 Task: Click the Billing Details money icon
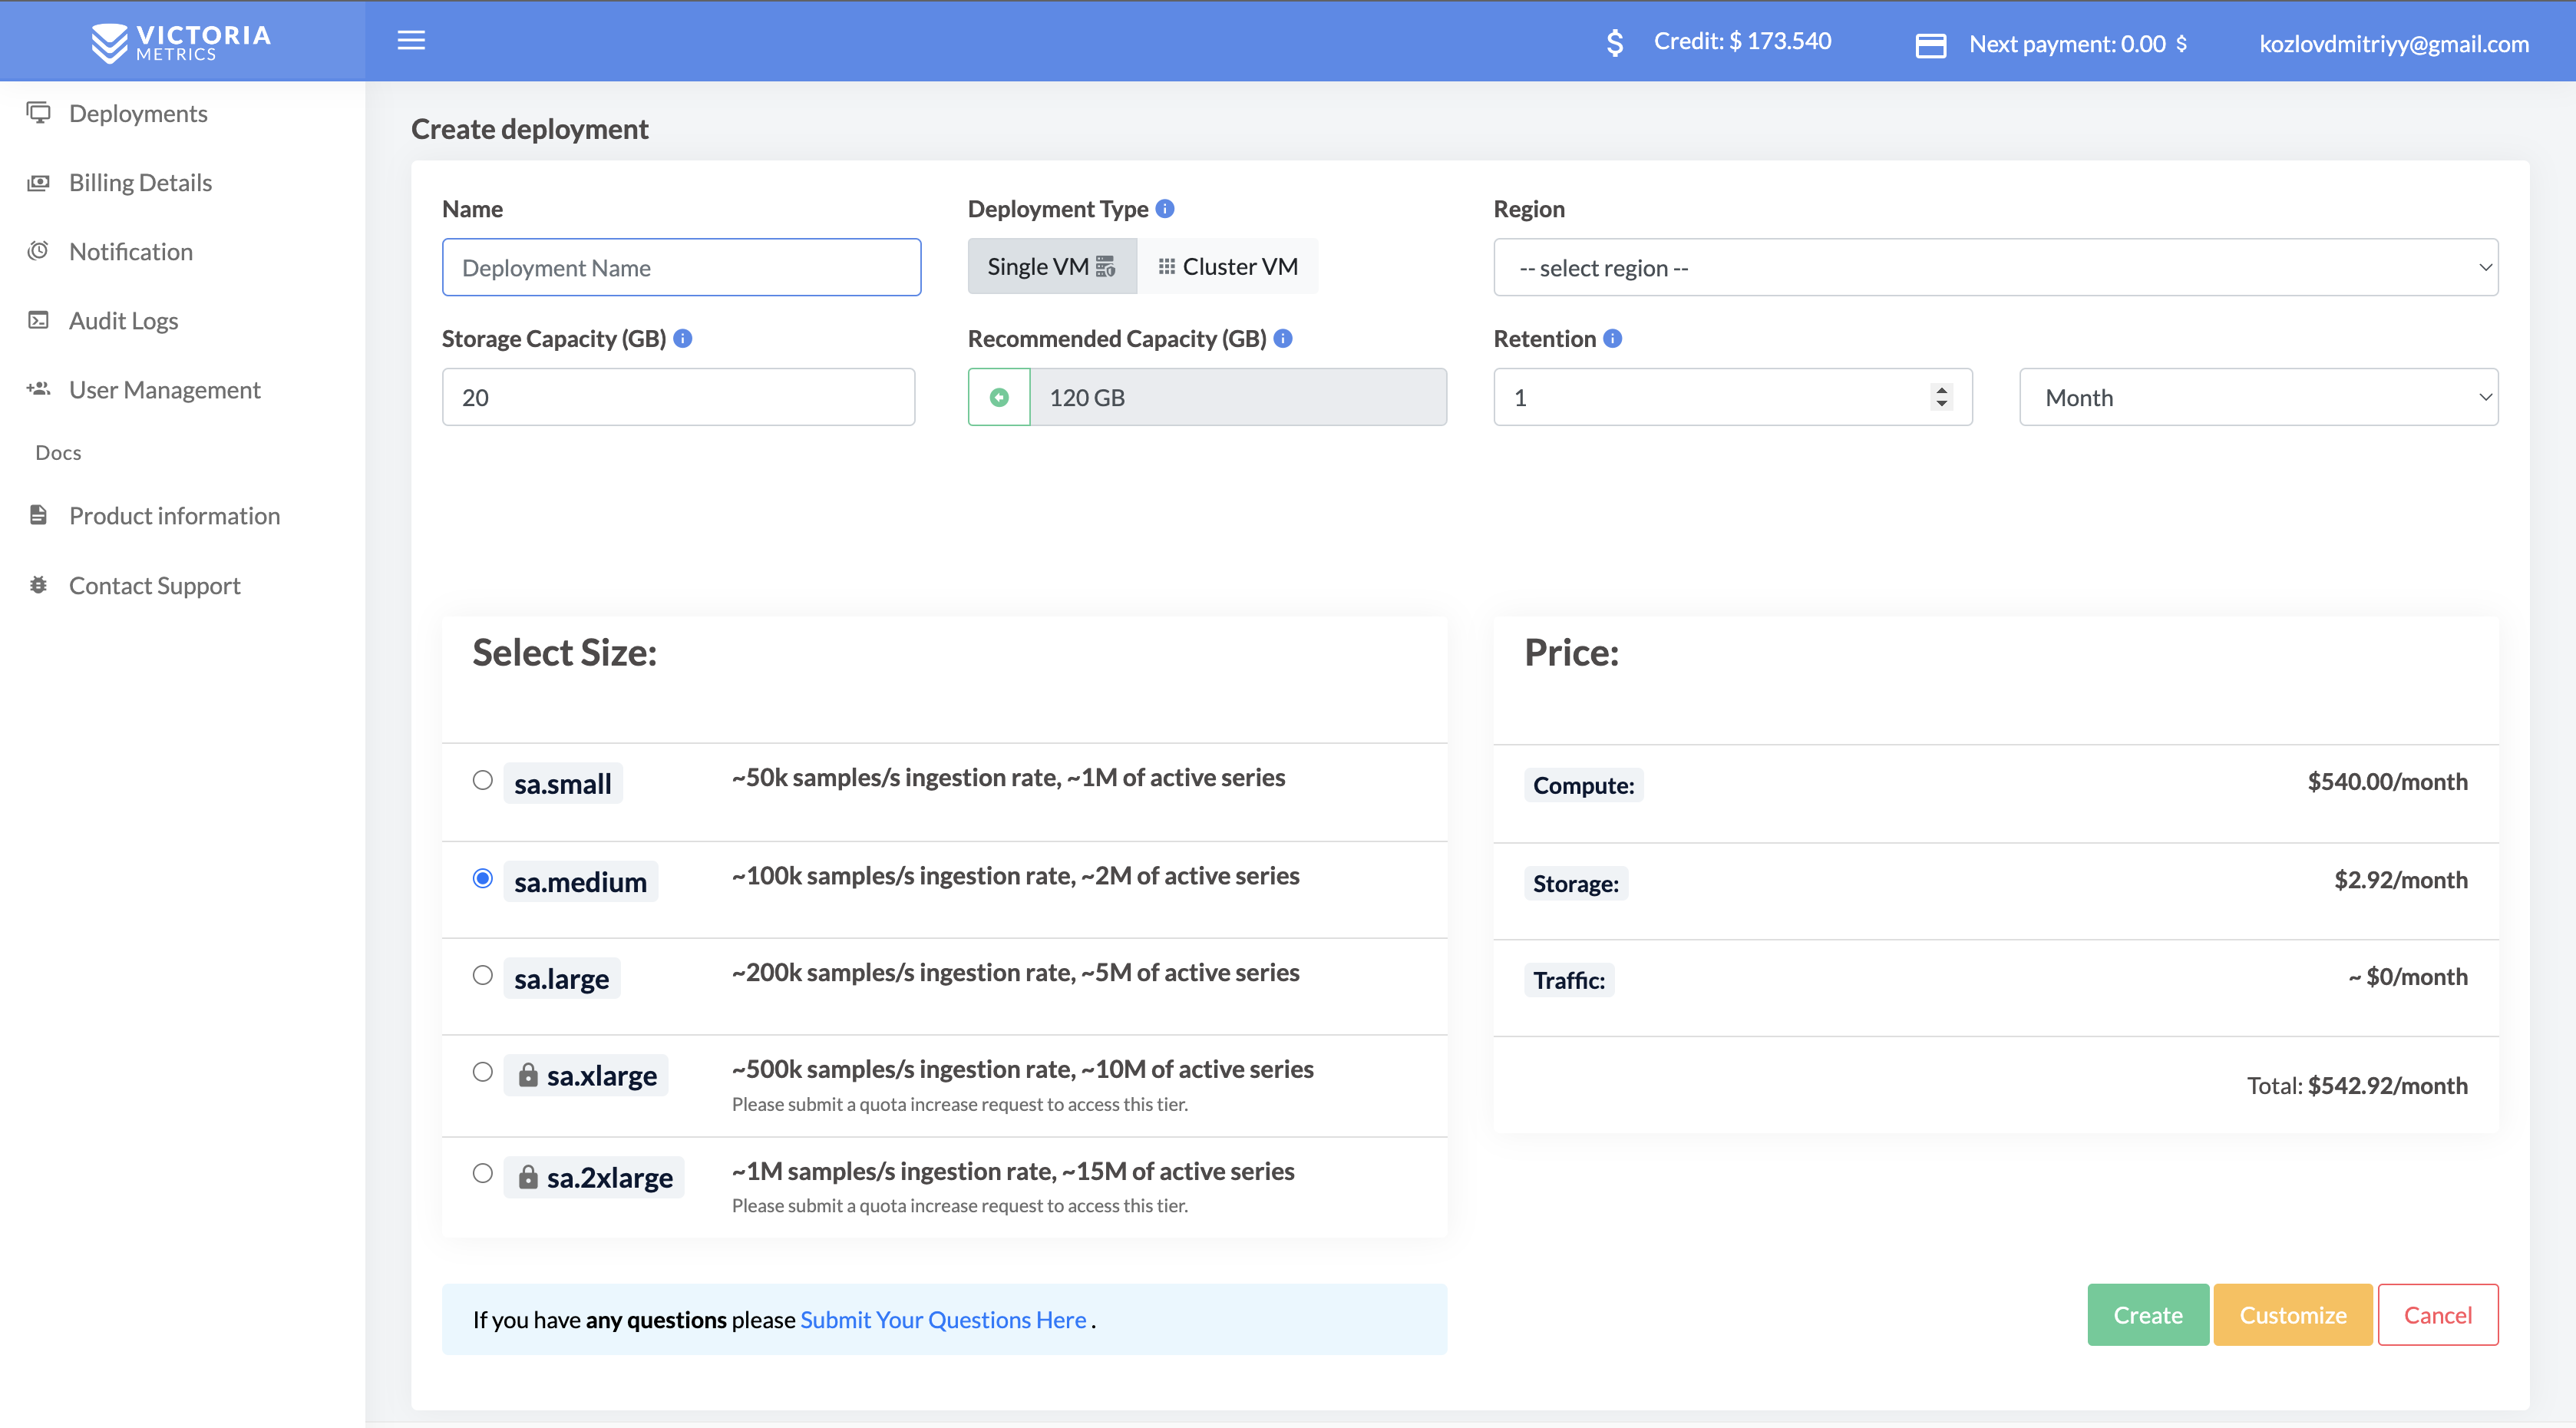[38, 182]
